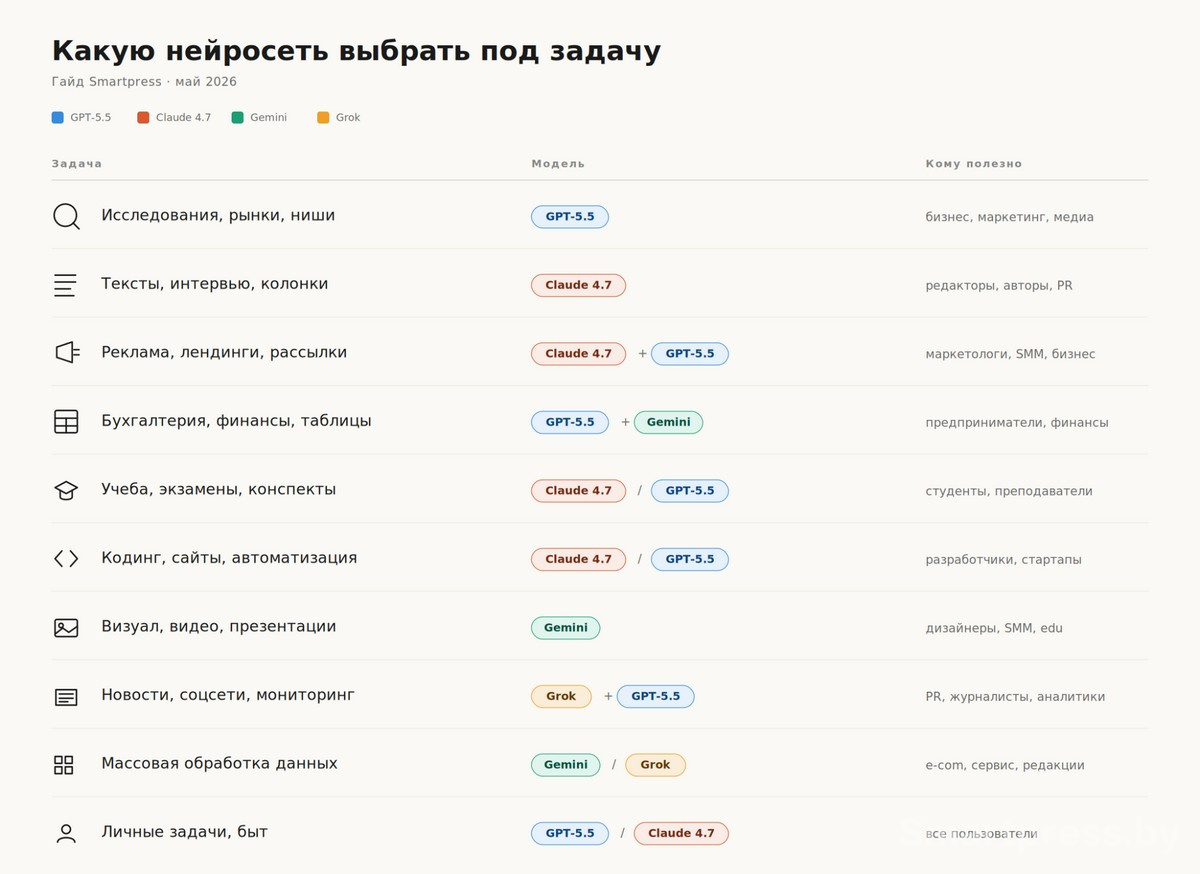Click the text Массовая обработка данных
The height and width of the screenshot is (874, 1200).
point(220,764)
